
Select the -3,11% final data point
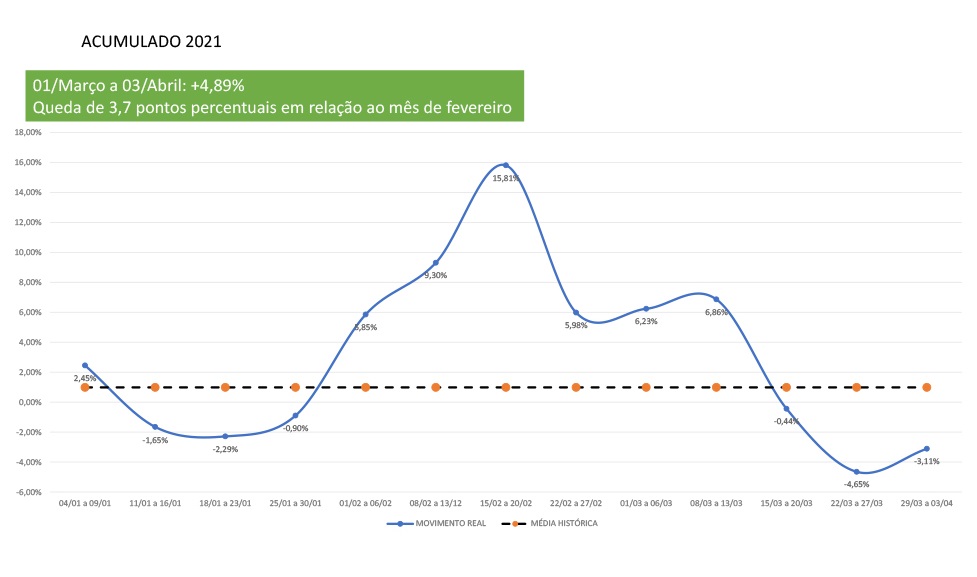926,449
